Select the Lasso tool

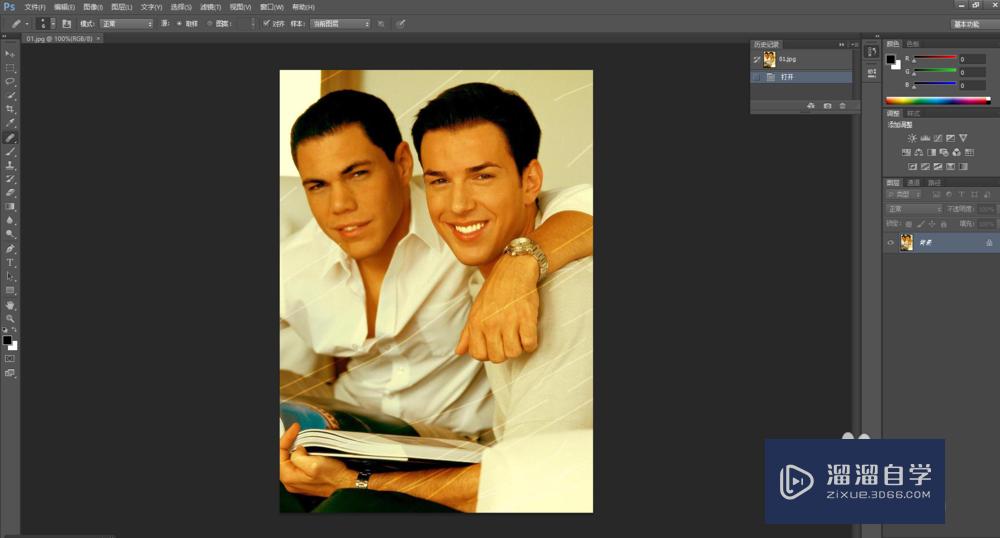pos(10,81)
